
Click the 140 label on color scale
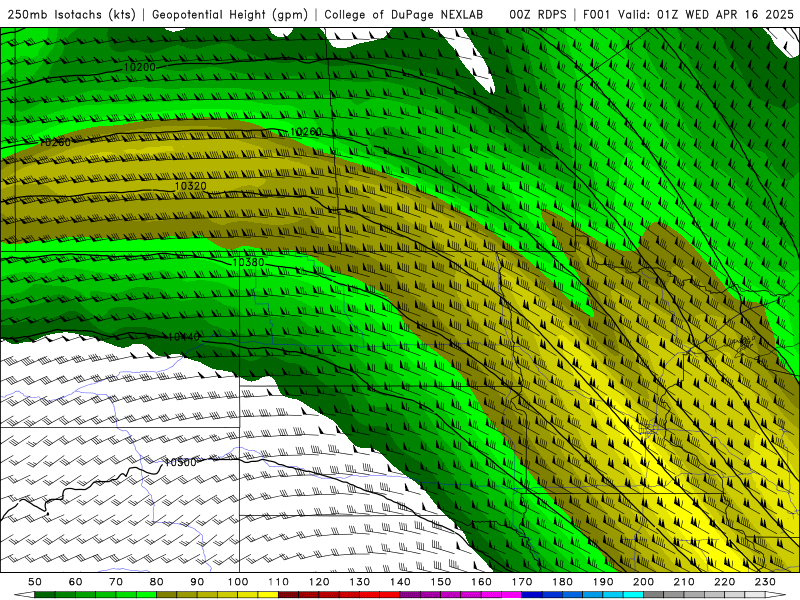[400, 582]
